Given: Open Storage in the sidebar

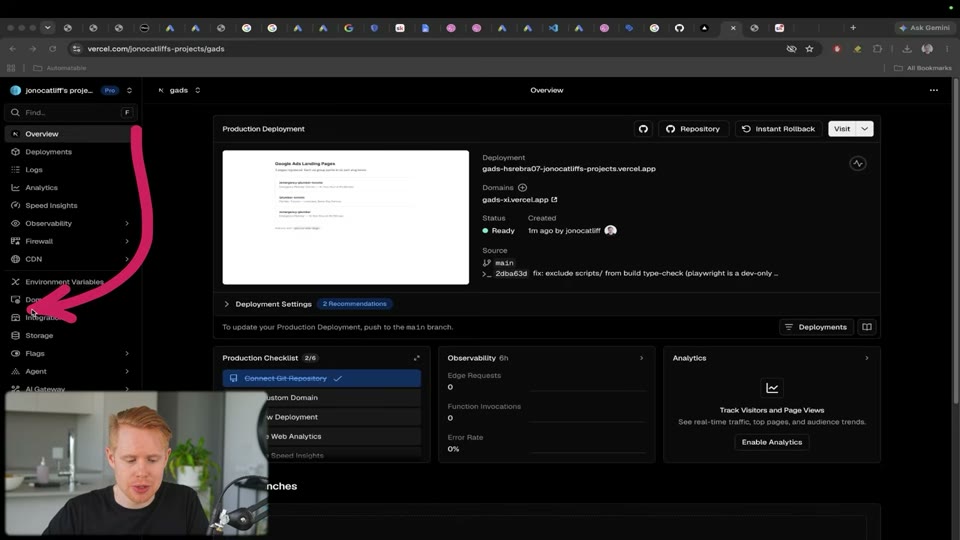Looking at the screenshot, I should (70, 336).
